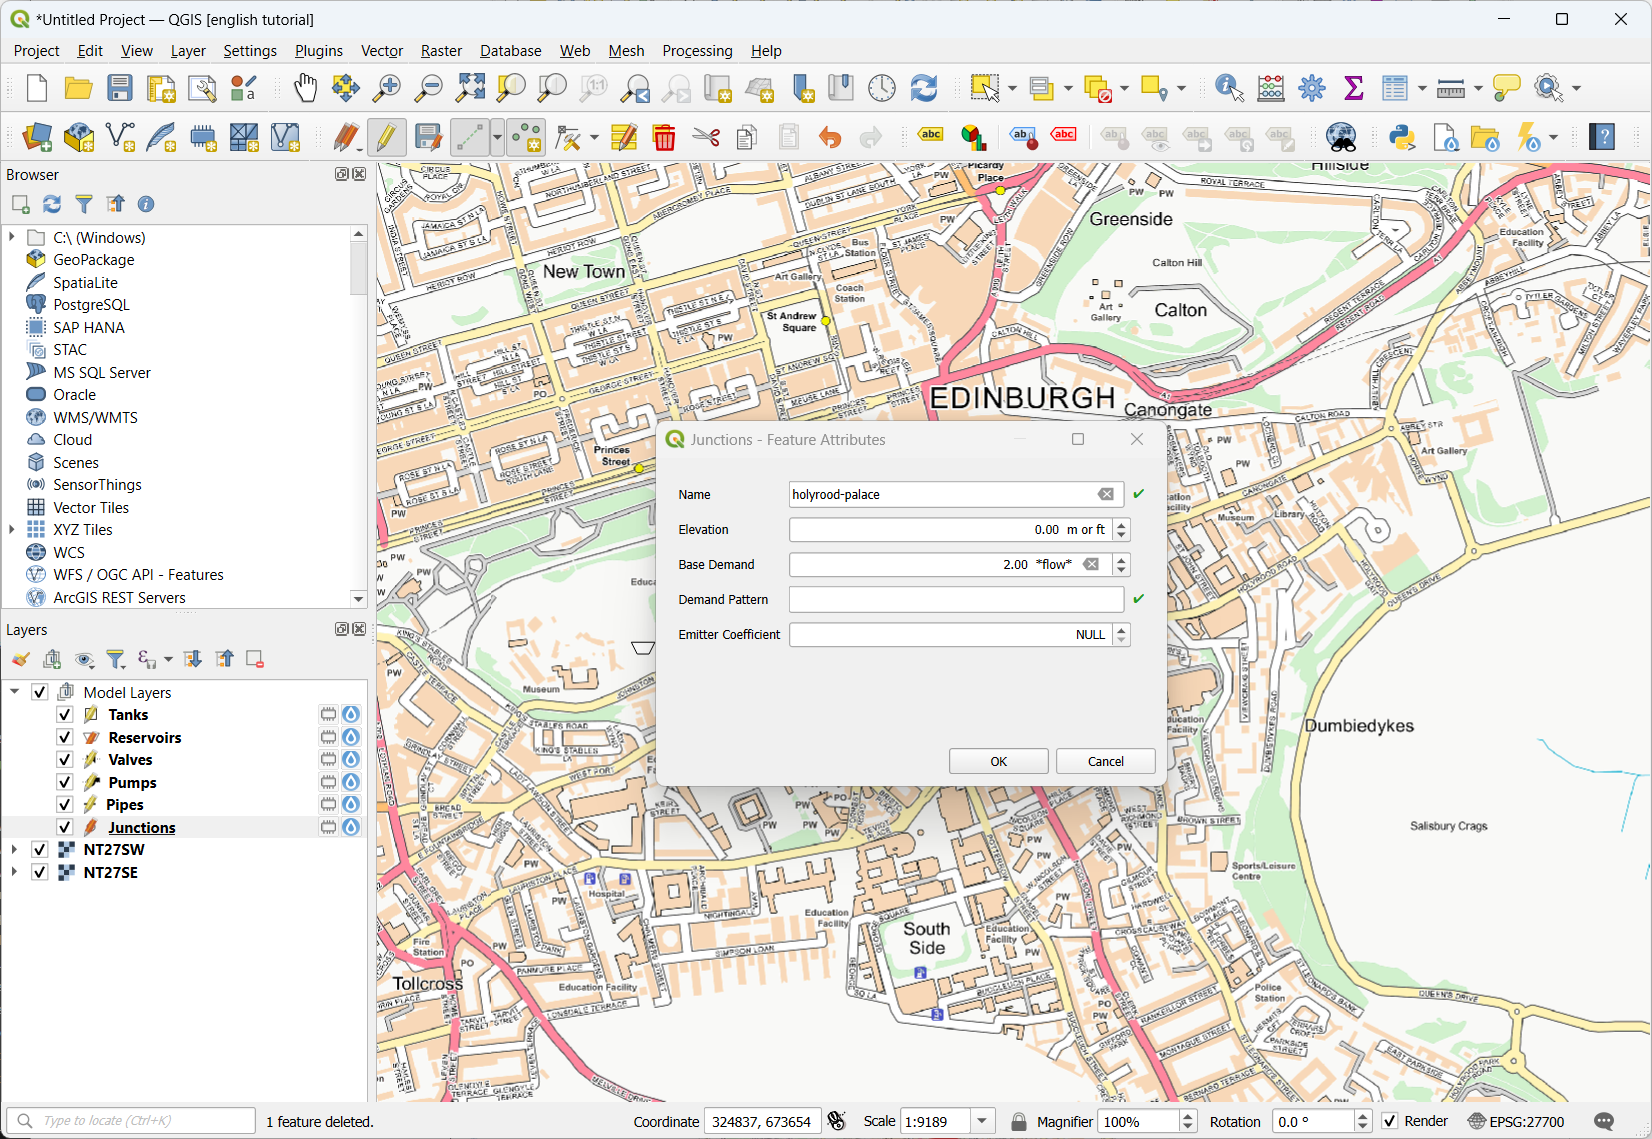
Task: Click the Toggle Editing pencil icon
Action: [x=385, y=137]
